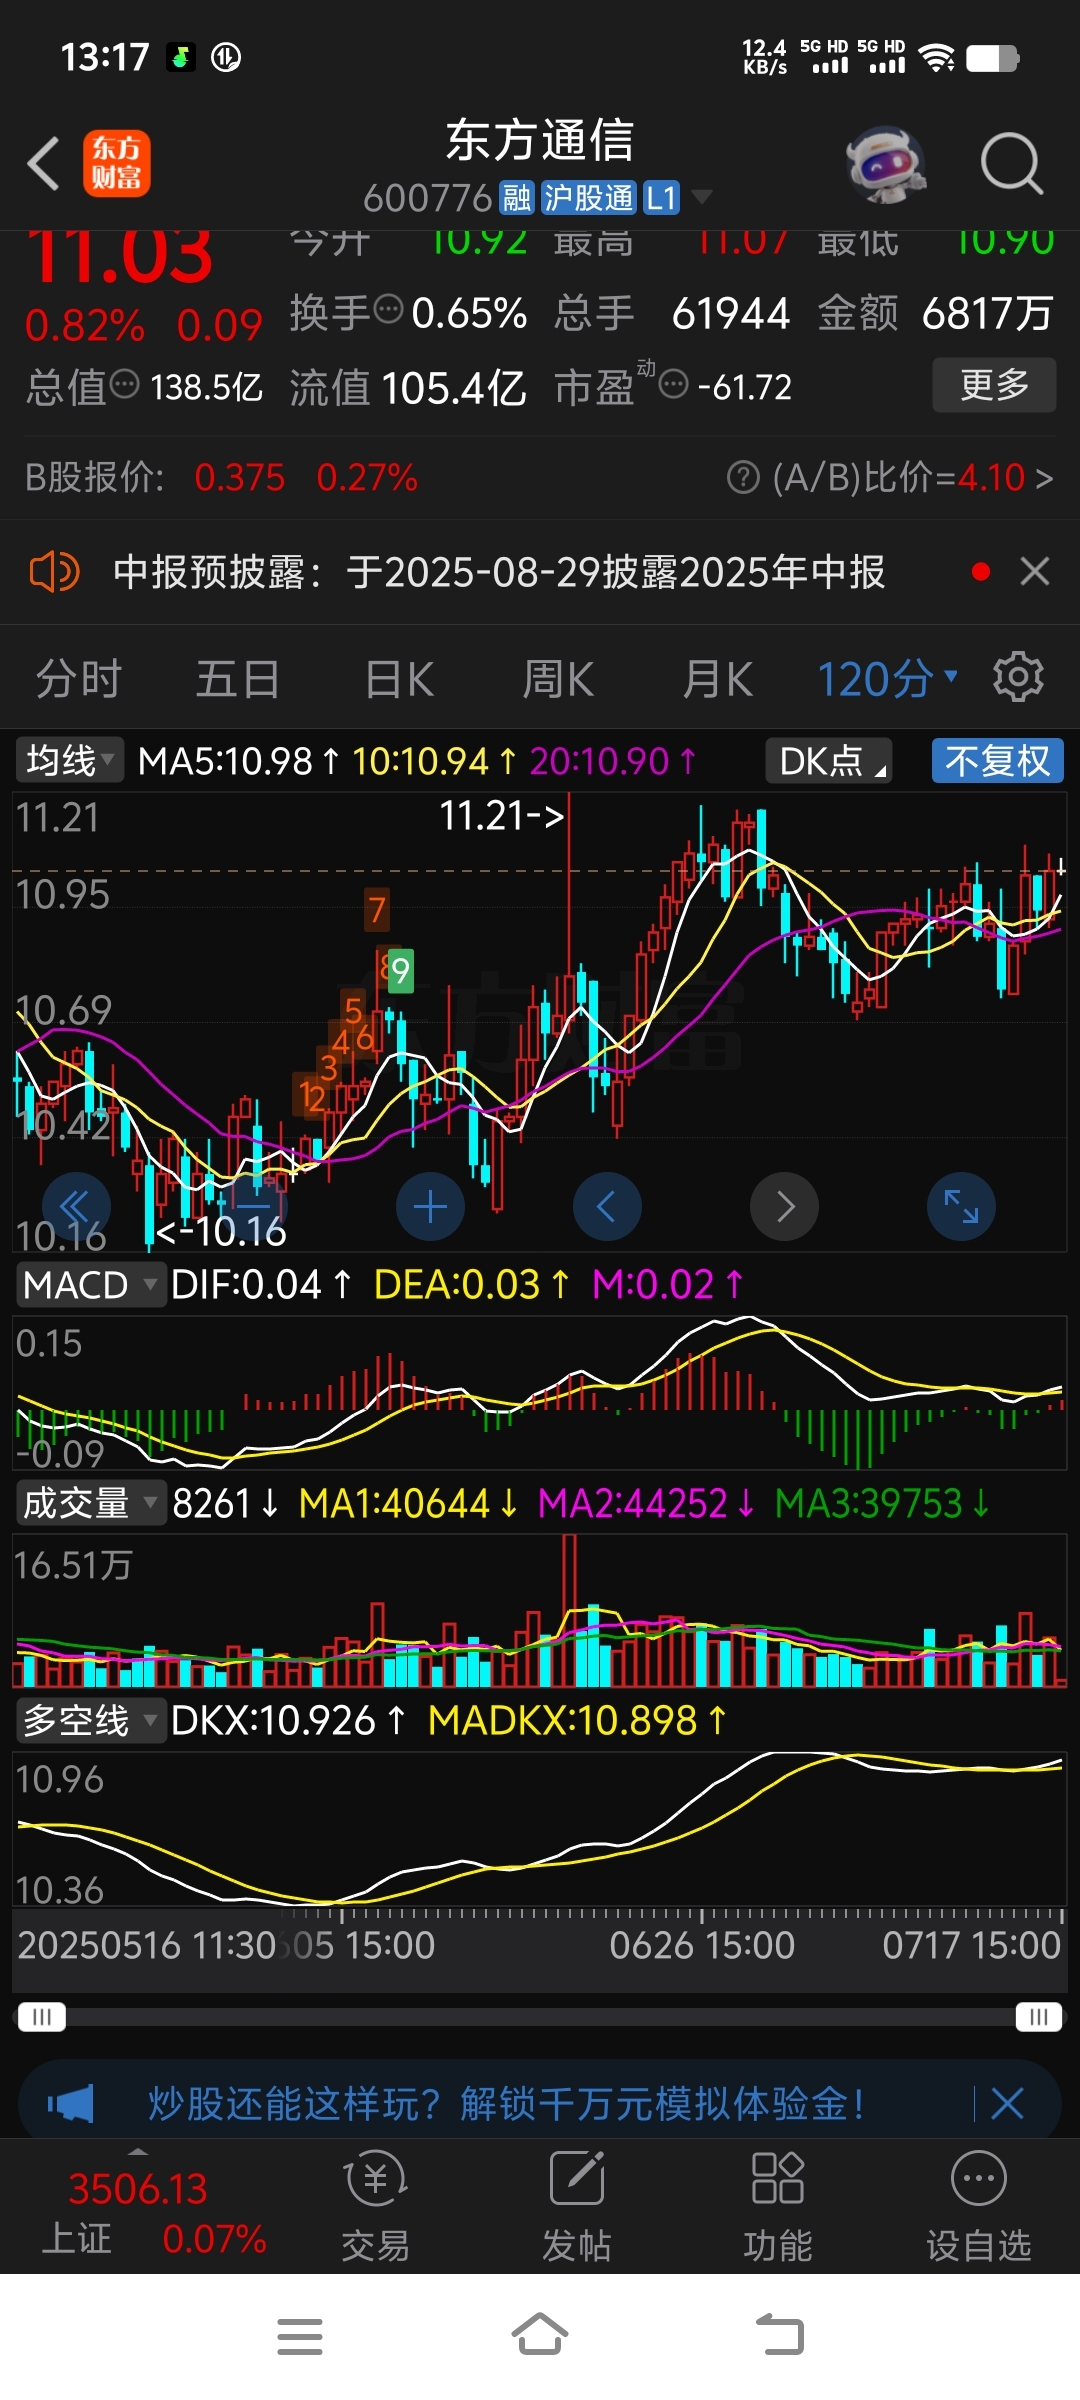Tap the 融 margin badge

pyautogui.click(x=516, y=198)
